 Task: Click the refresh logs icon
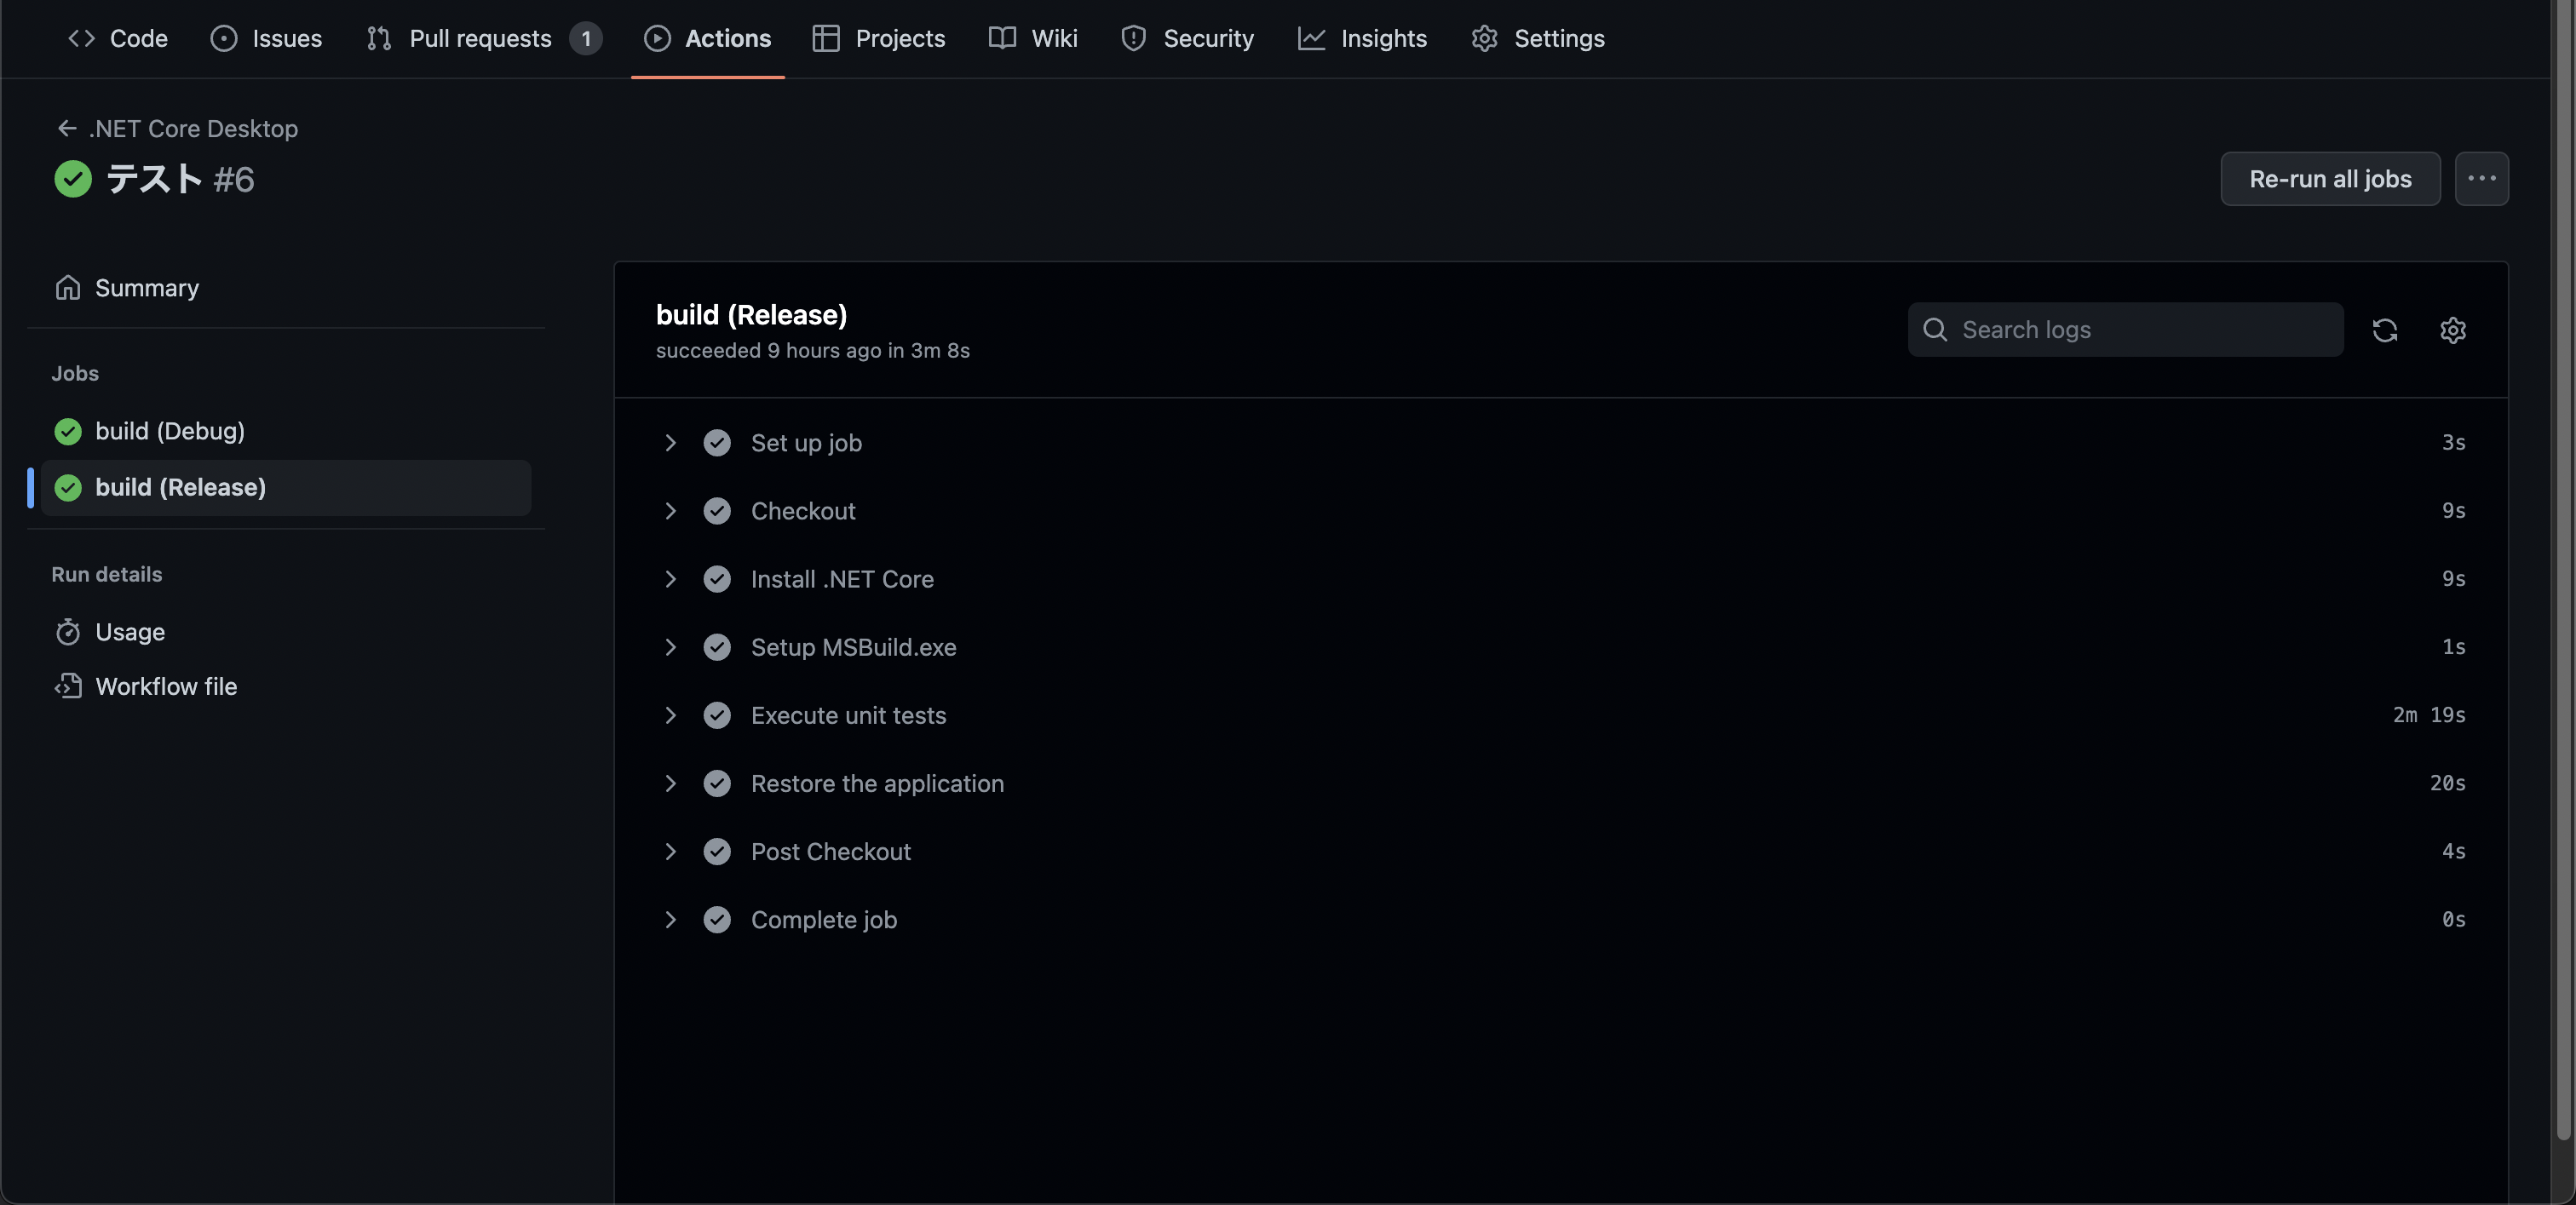[2386, 330]
